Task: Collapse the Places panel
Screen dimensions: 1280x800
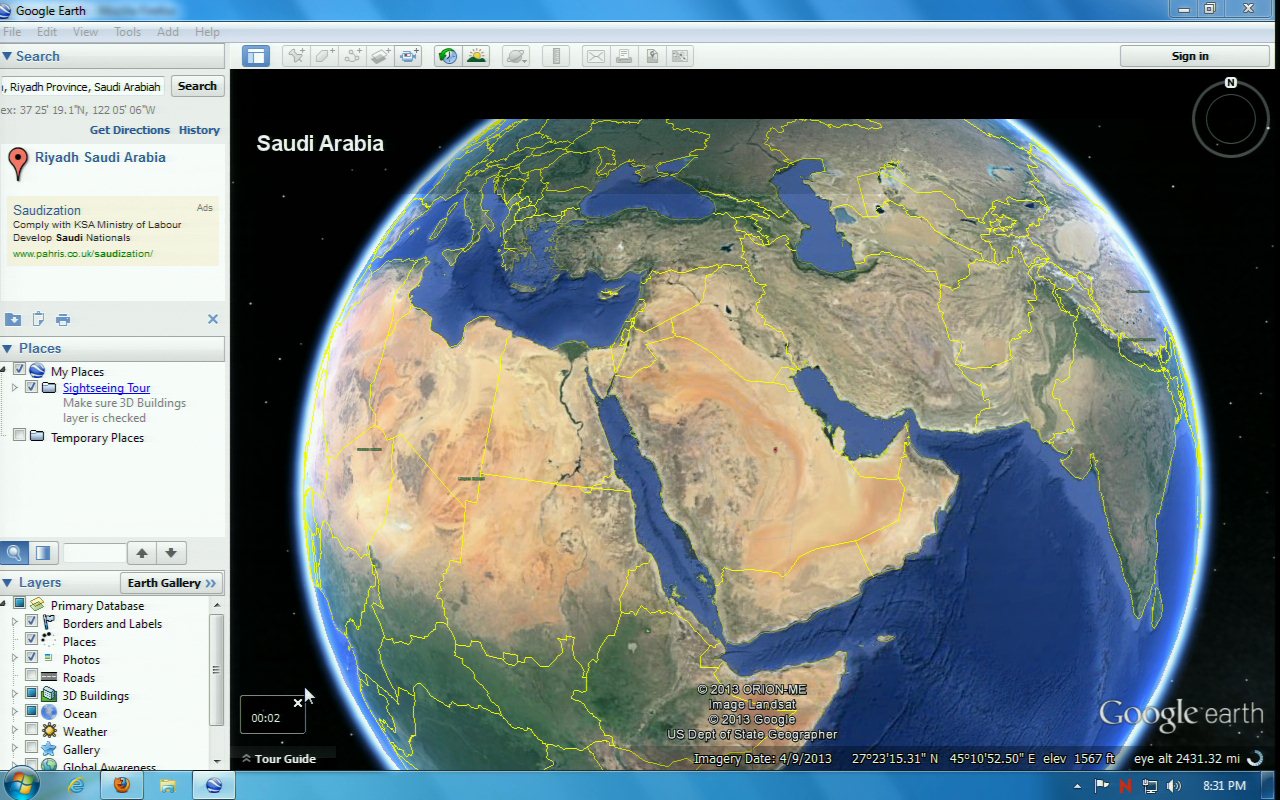Action: 7,348
